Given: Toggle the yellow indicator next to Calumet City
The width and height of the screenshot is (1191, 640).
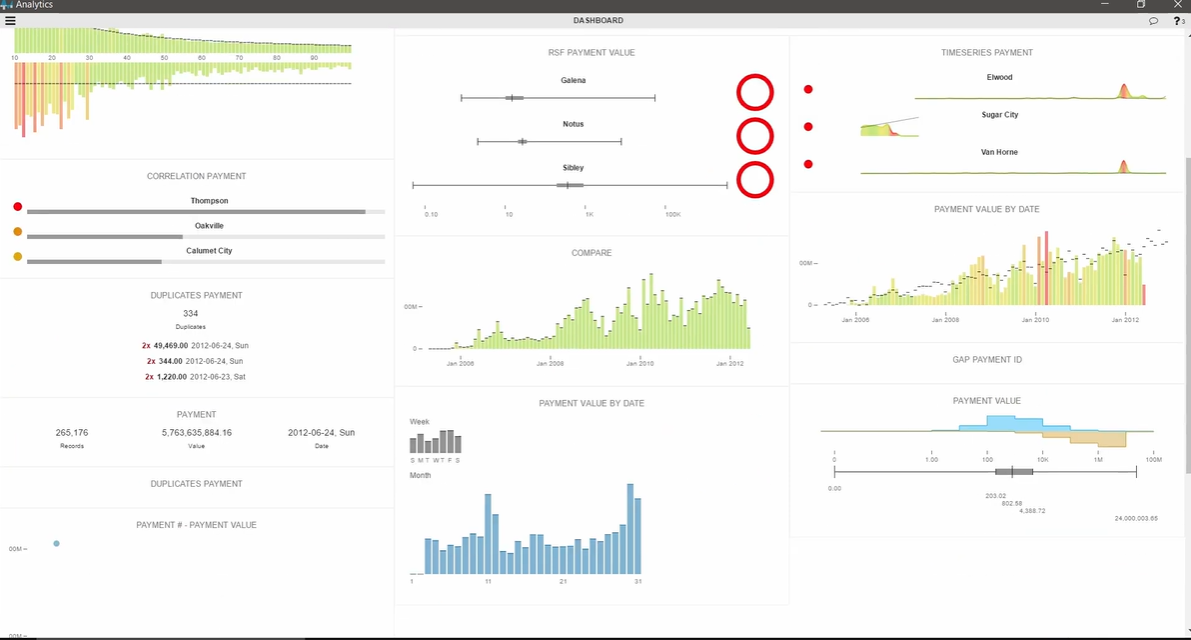Looking at the screenshot, I should pos(16,256).
